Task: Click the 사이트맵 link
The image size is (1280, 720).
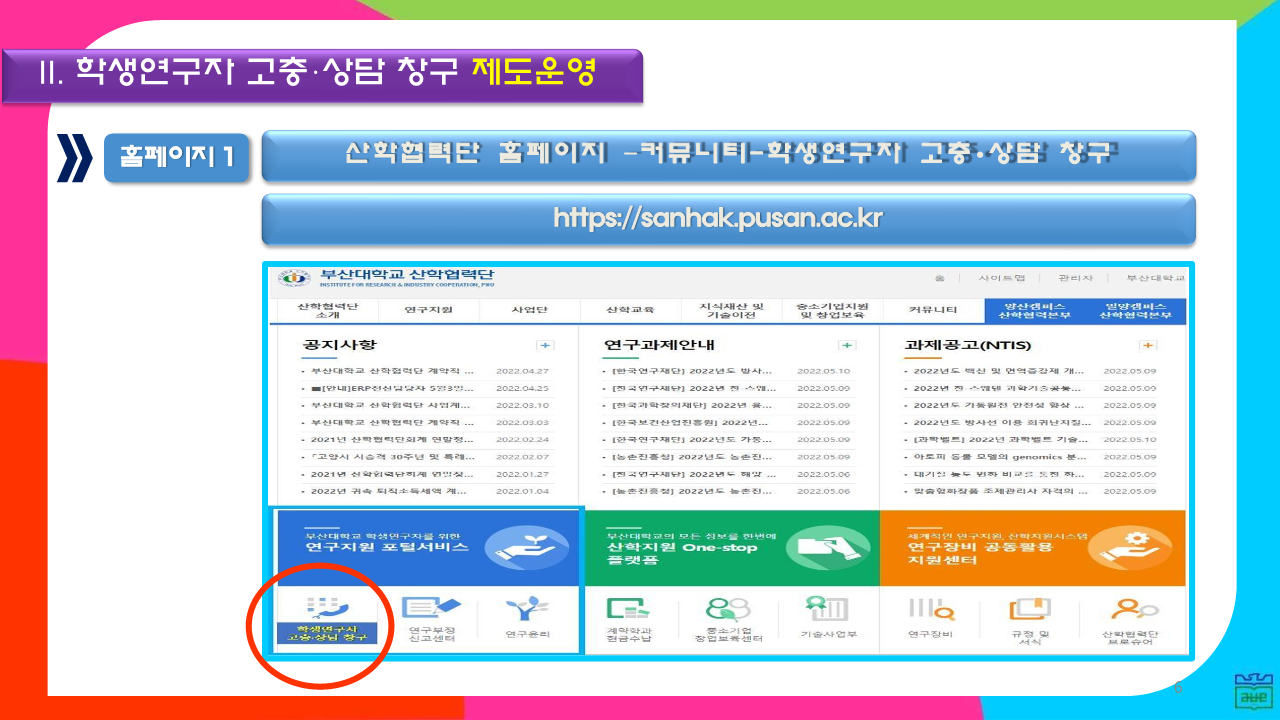Action: [x=998, y=278]
